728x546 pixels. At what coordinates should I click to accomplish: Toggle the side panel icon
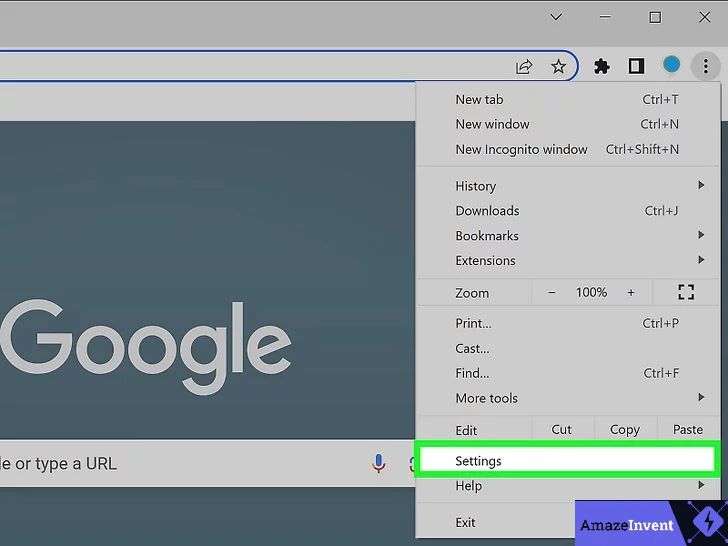(x=636, y=66)
